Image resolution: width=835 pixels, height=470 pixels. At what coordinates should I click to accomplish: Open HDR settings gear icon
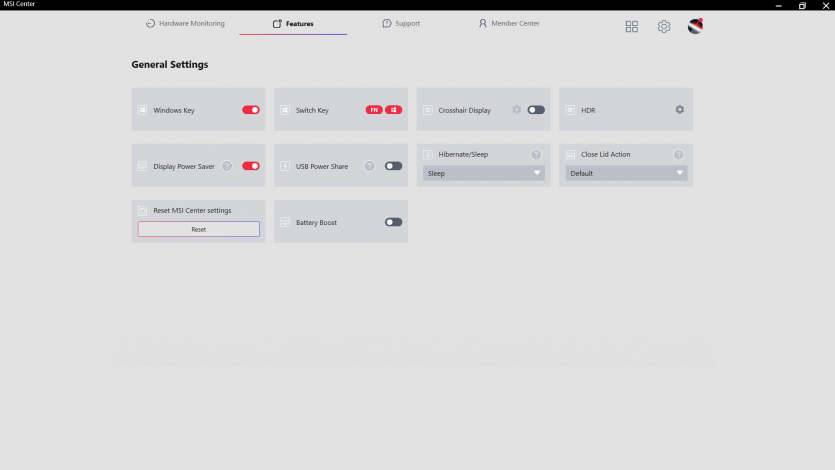[680, 110]
